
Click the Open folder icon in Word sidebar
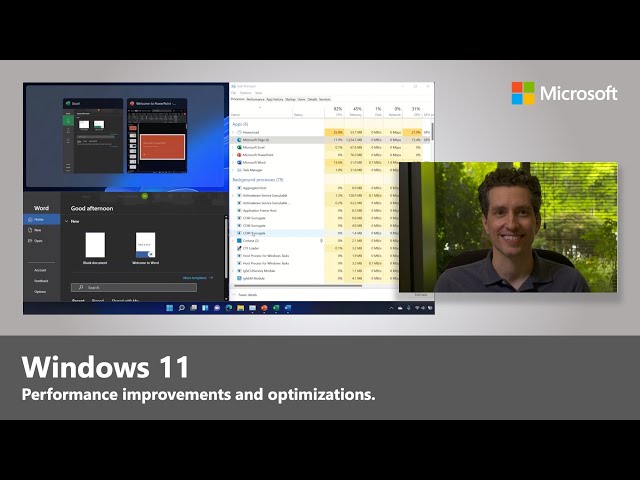point(30,241)
